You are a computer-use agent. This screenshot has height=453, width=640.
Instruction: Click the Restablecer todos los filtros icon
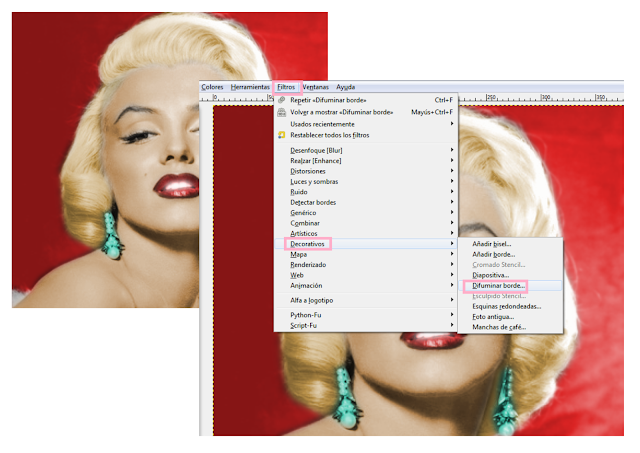[281, 135]
